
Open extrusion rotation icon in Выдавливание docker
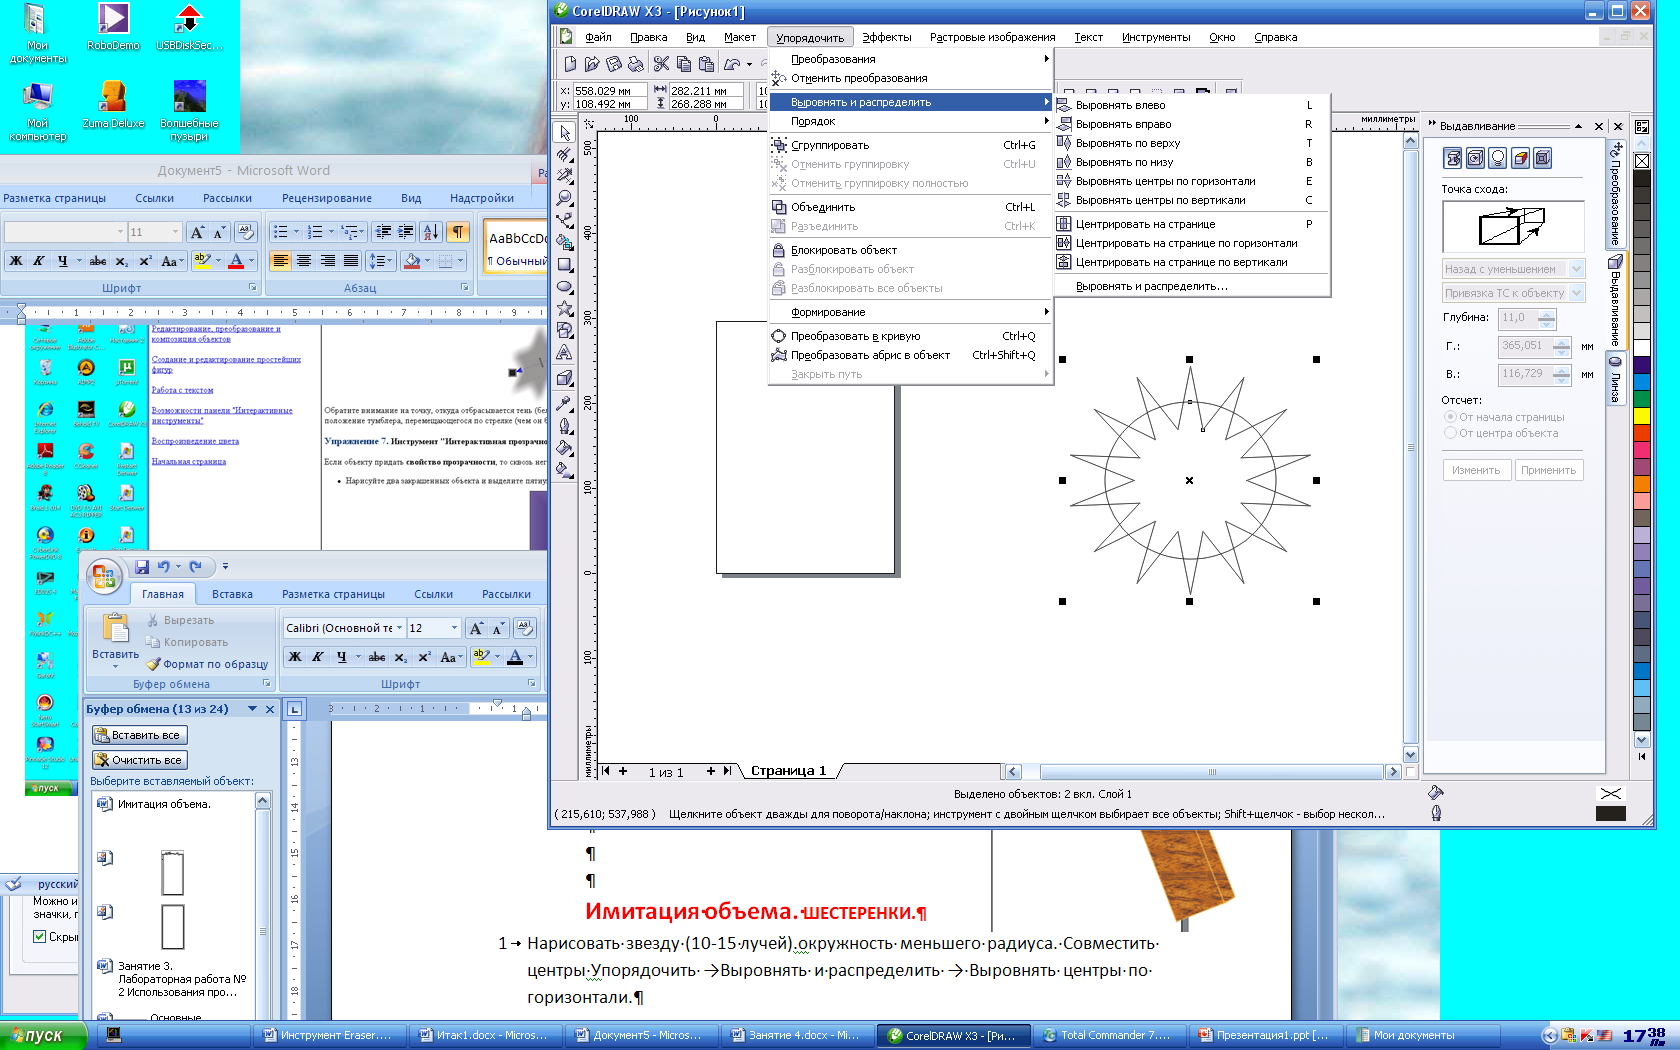click(x=1475, y=158)
